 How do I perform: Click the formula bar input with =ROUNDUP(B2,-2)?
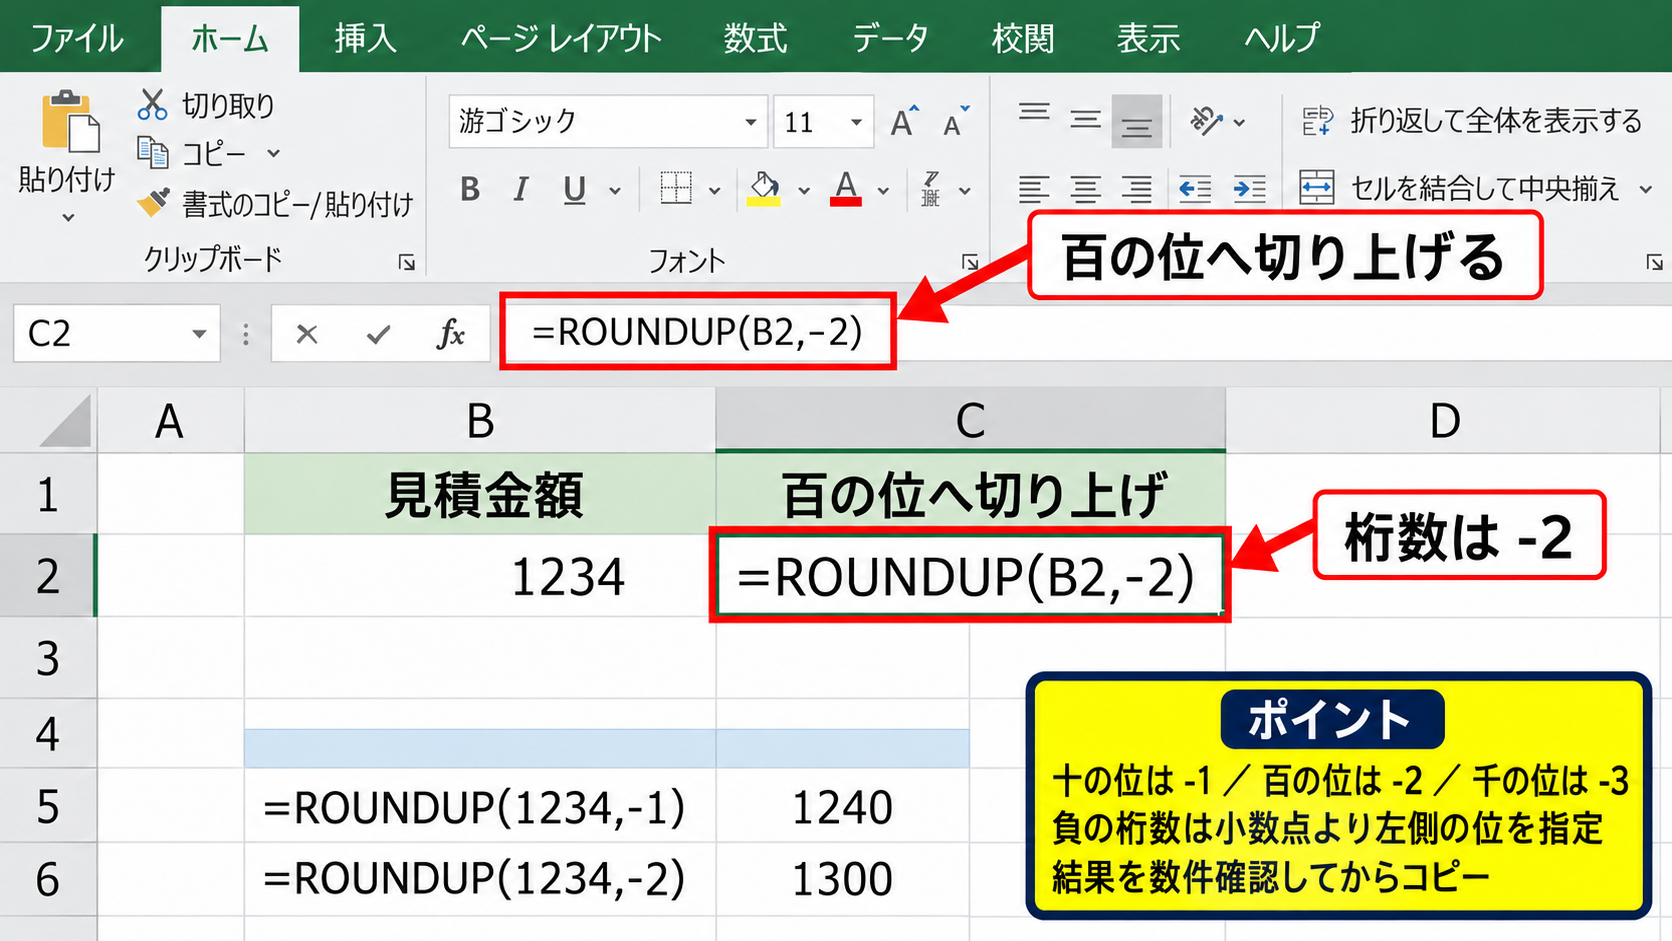click(697, 331)
